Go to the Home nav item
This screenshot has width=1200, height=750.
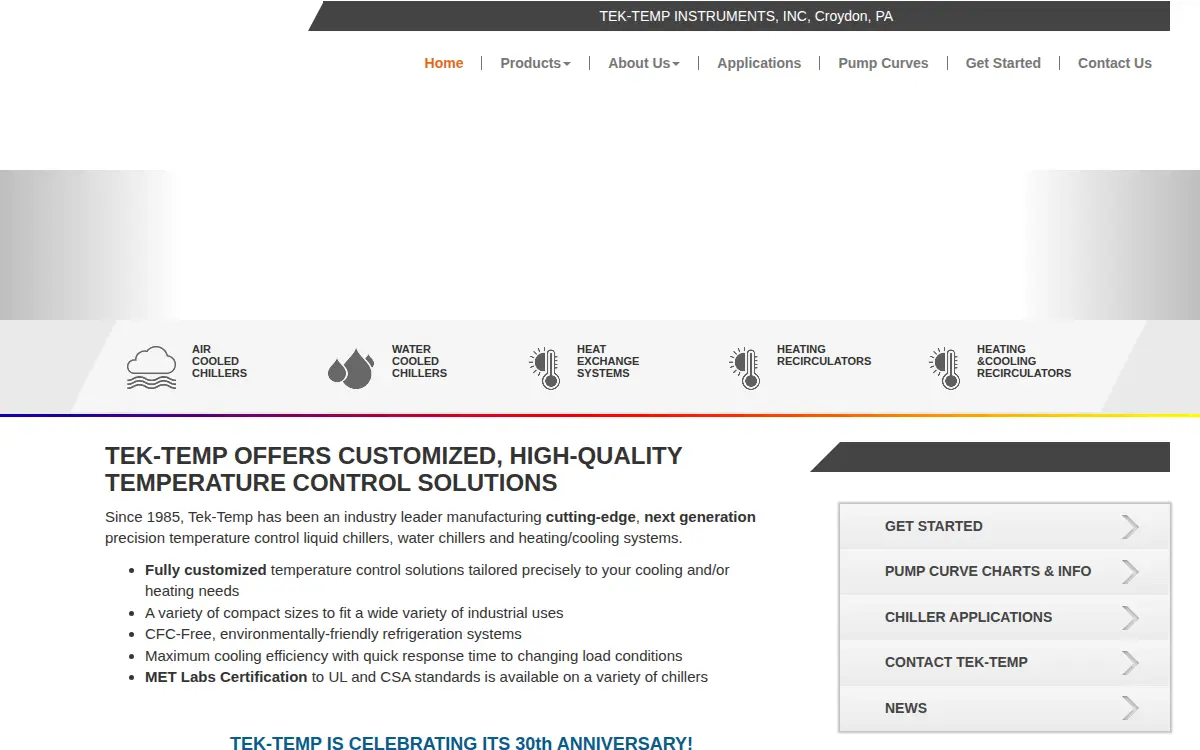pyautogui.click(x=444, y=63)
